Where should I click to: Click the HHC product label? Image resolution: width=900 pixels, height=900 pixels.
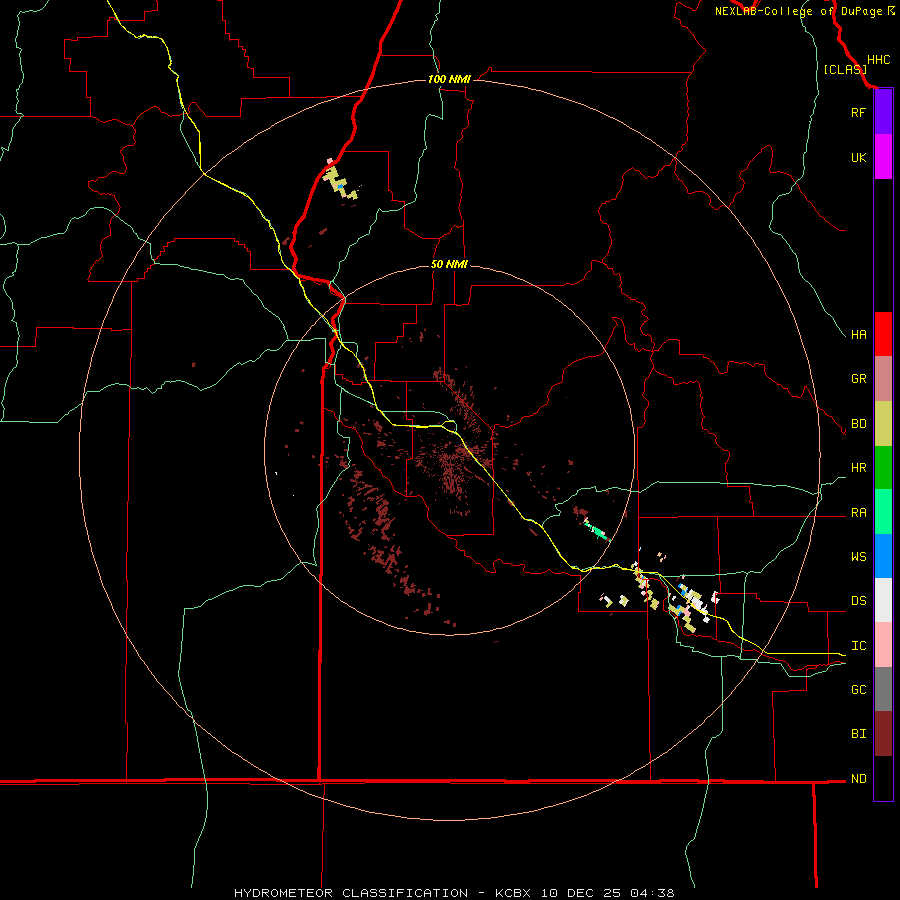coord(878,60)
